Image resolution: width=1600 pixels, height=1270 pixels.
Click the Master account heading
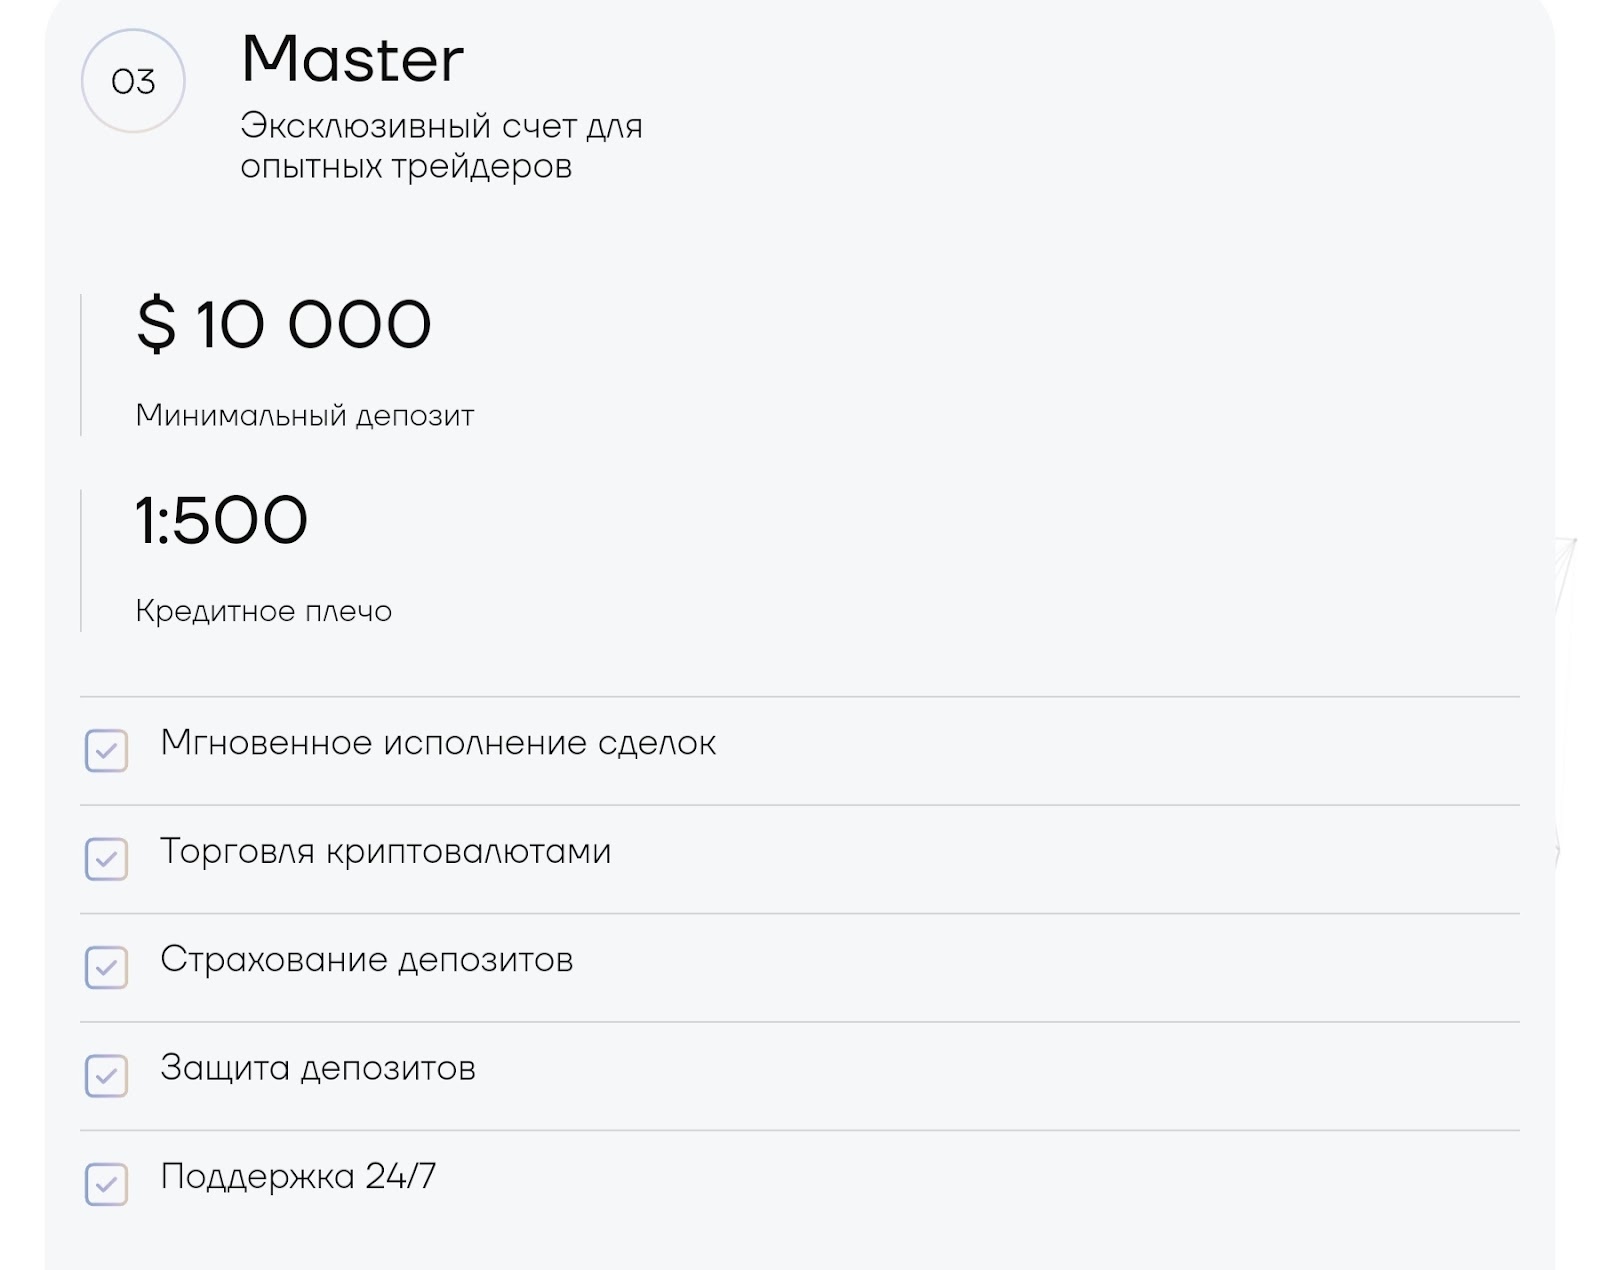352,59
